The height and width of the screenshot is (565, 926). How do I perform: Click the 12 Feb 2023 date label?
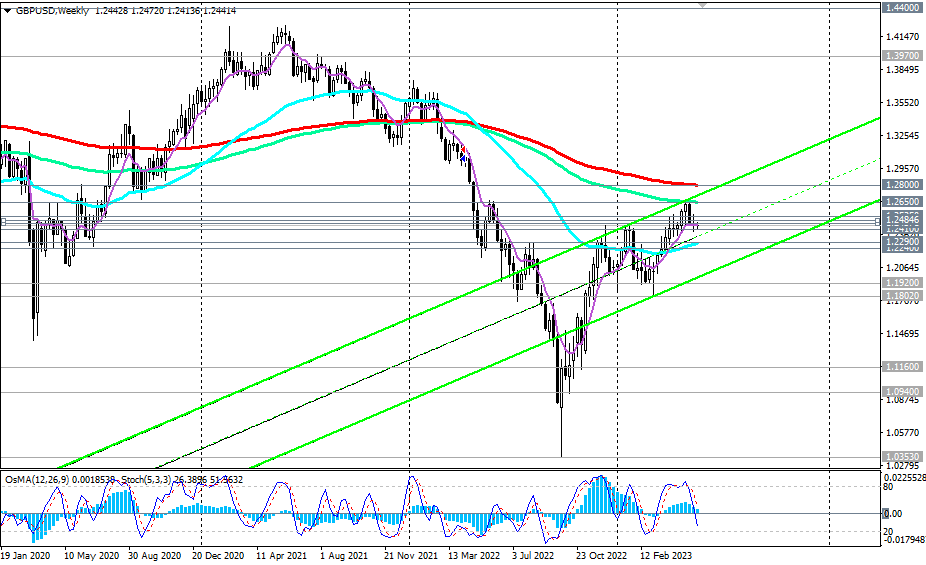(666, 556)
